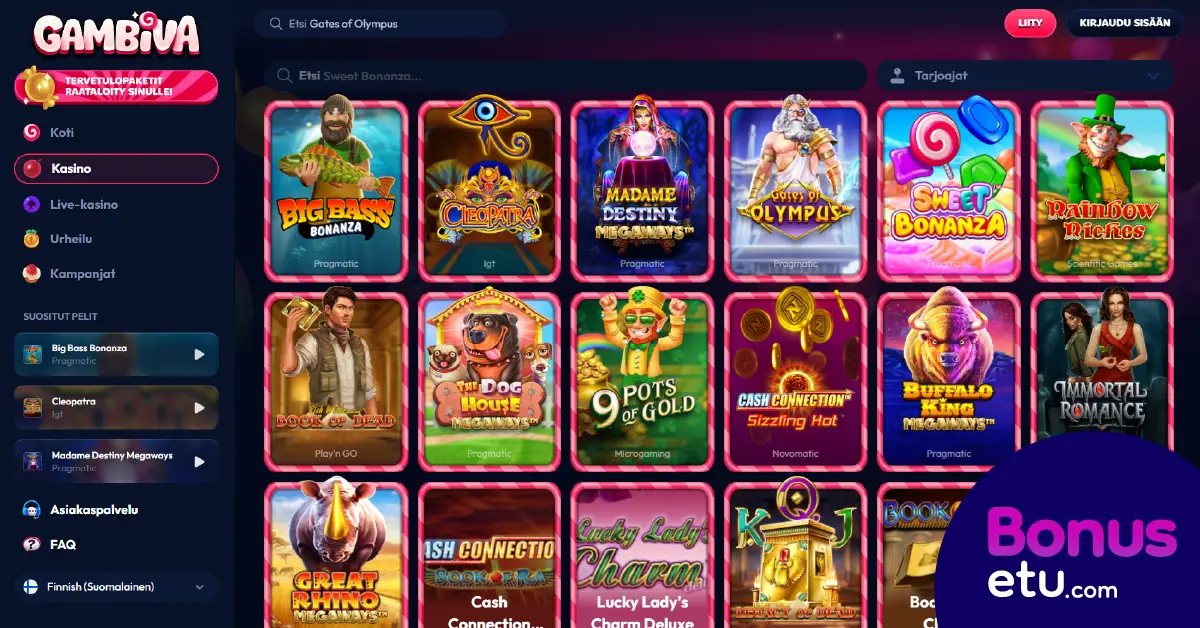Click Kirjaudu sisään login button
Image resolution: width=1200 pixels, height=628 pixels.
[x=1125, y=23]
